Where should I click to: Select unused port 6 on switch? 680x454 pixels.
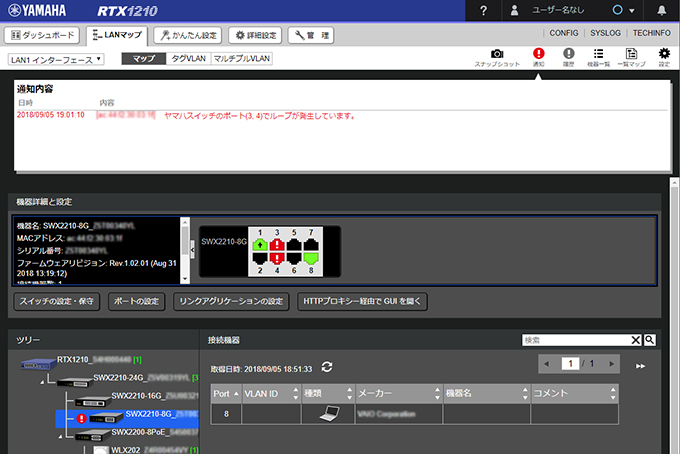(x=294, y=258)
